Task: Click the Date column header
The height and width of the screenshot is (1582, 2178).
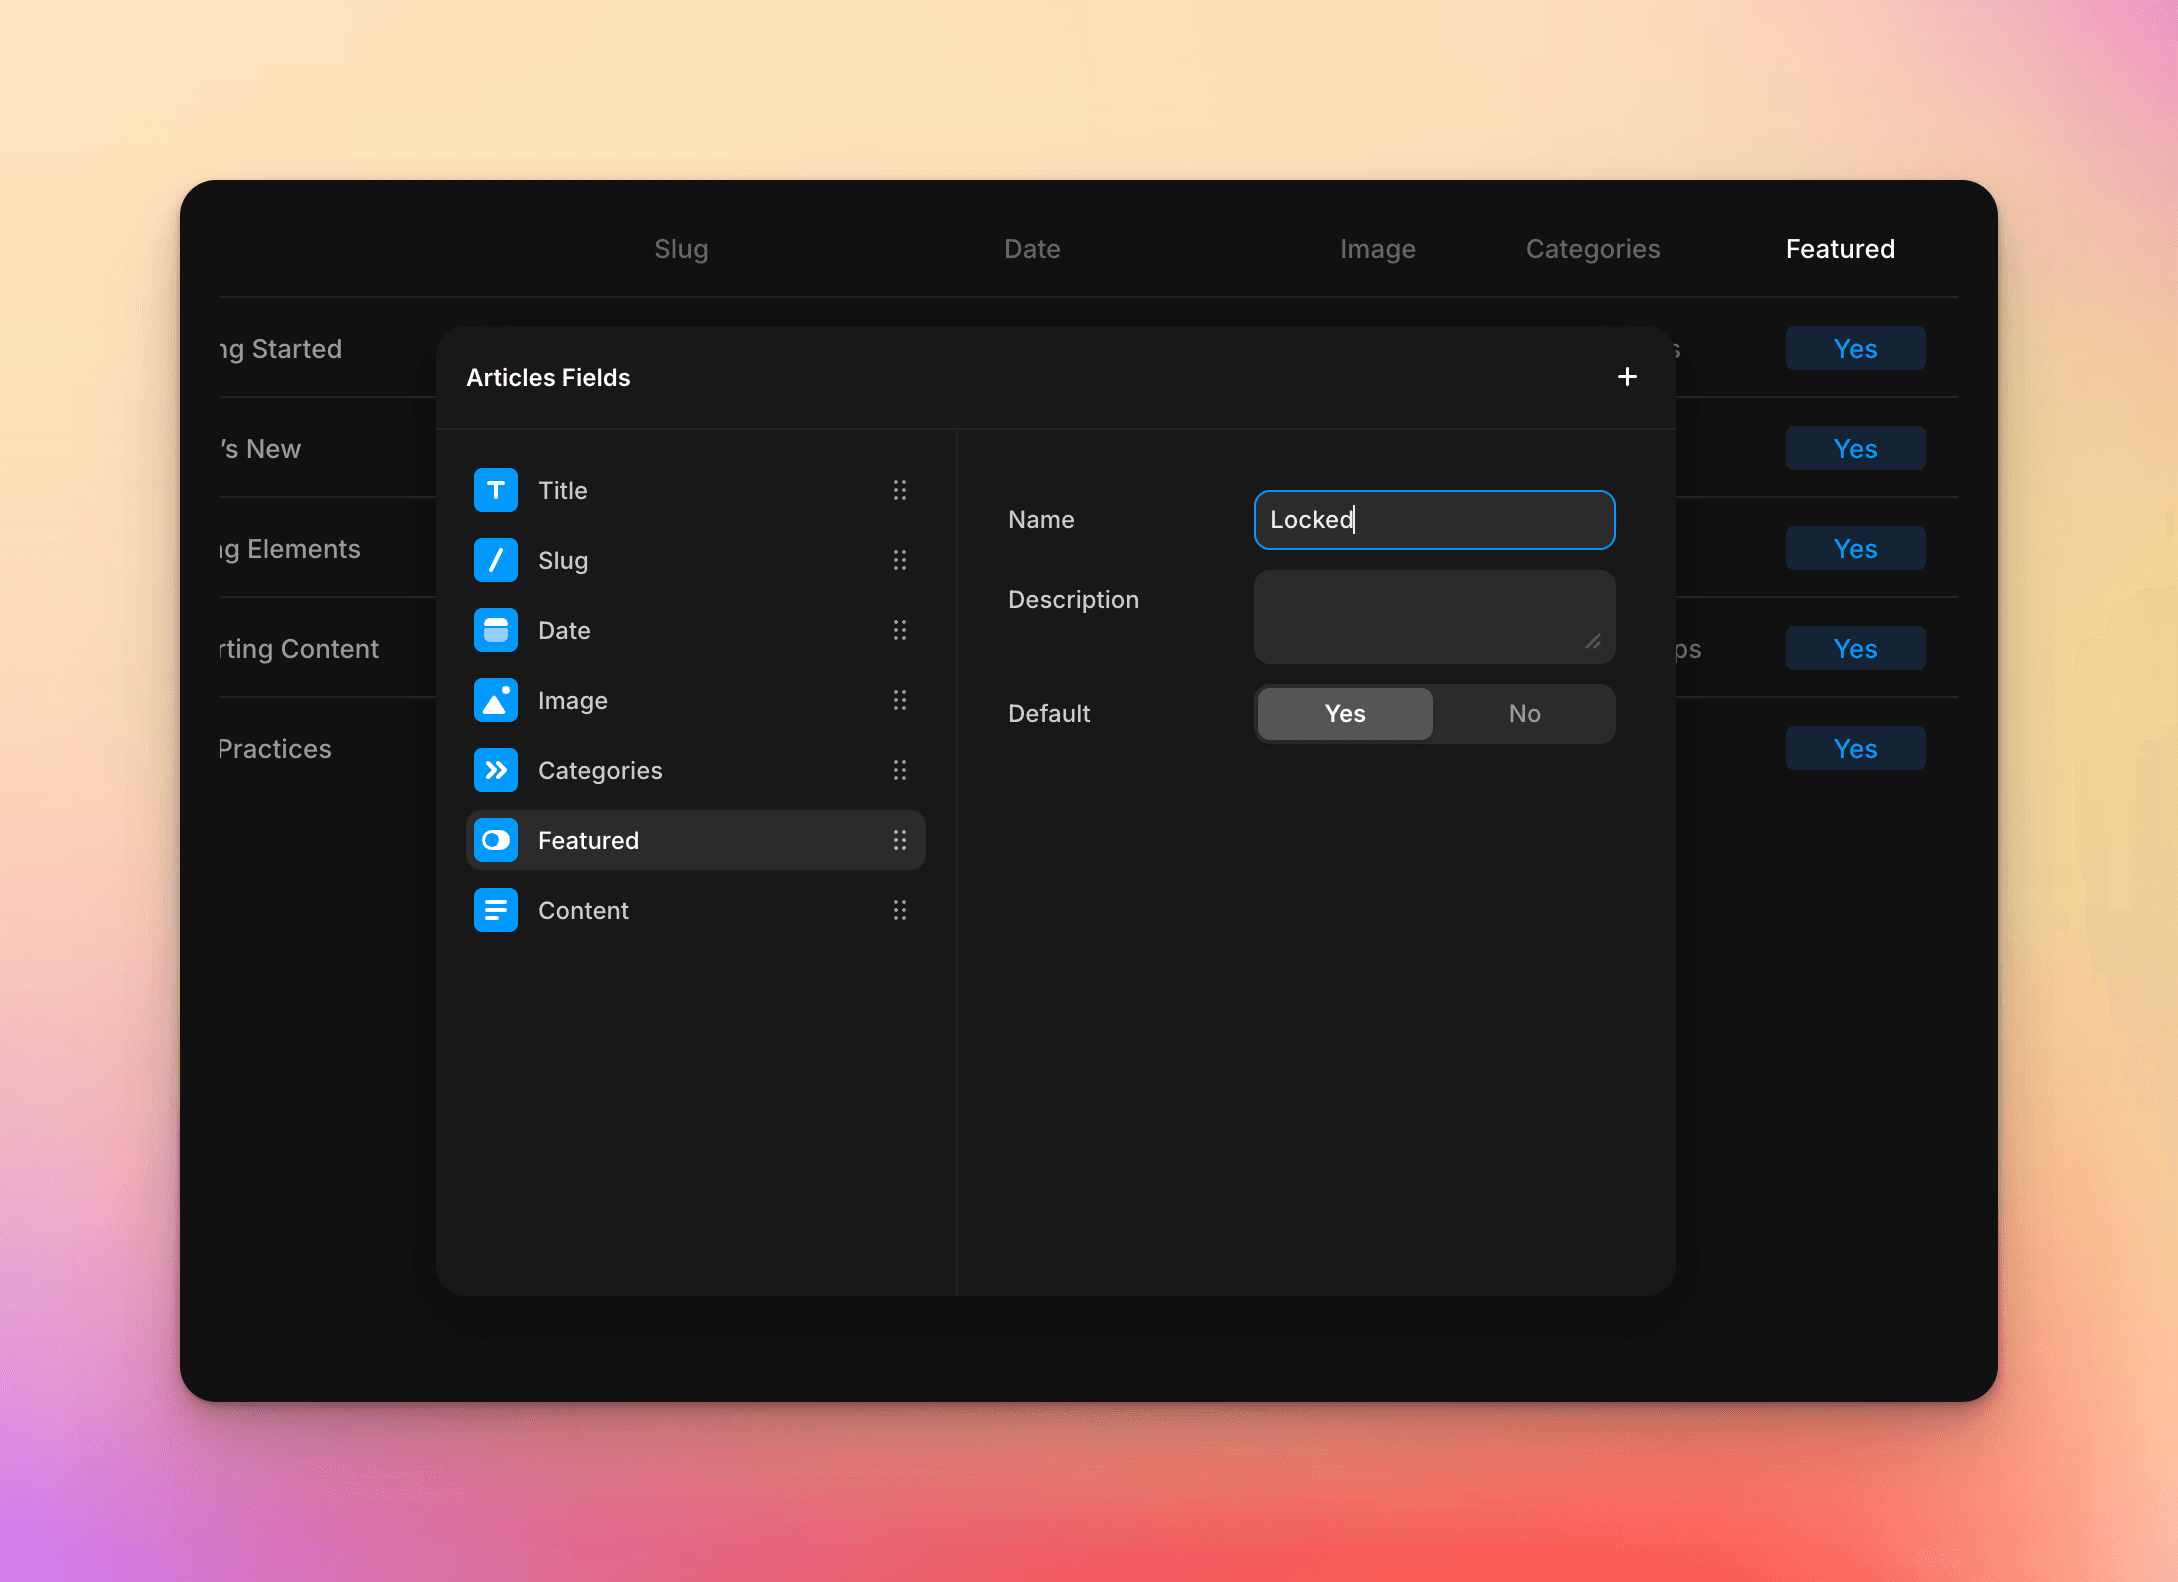Action: coord(1032,249)
